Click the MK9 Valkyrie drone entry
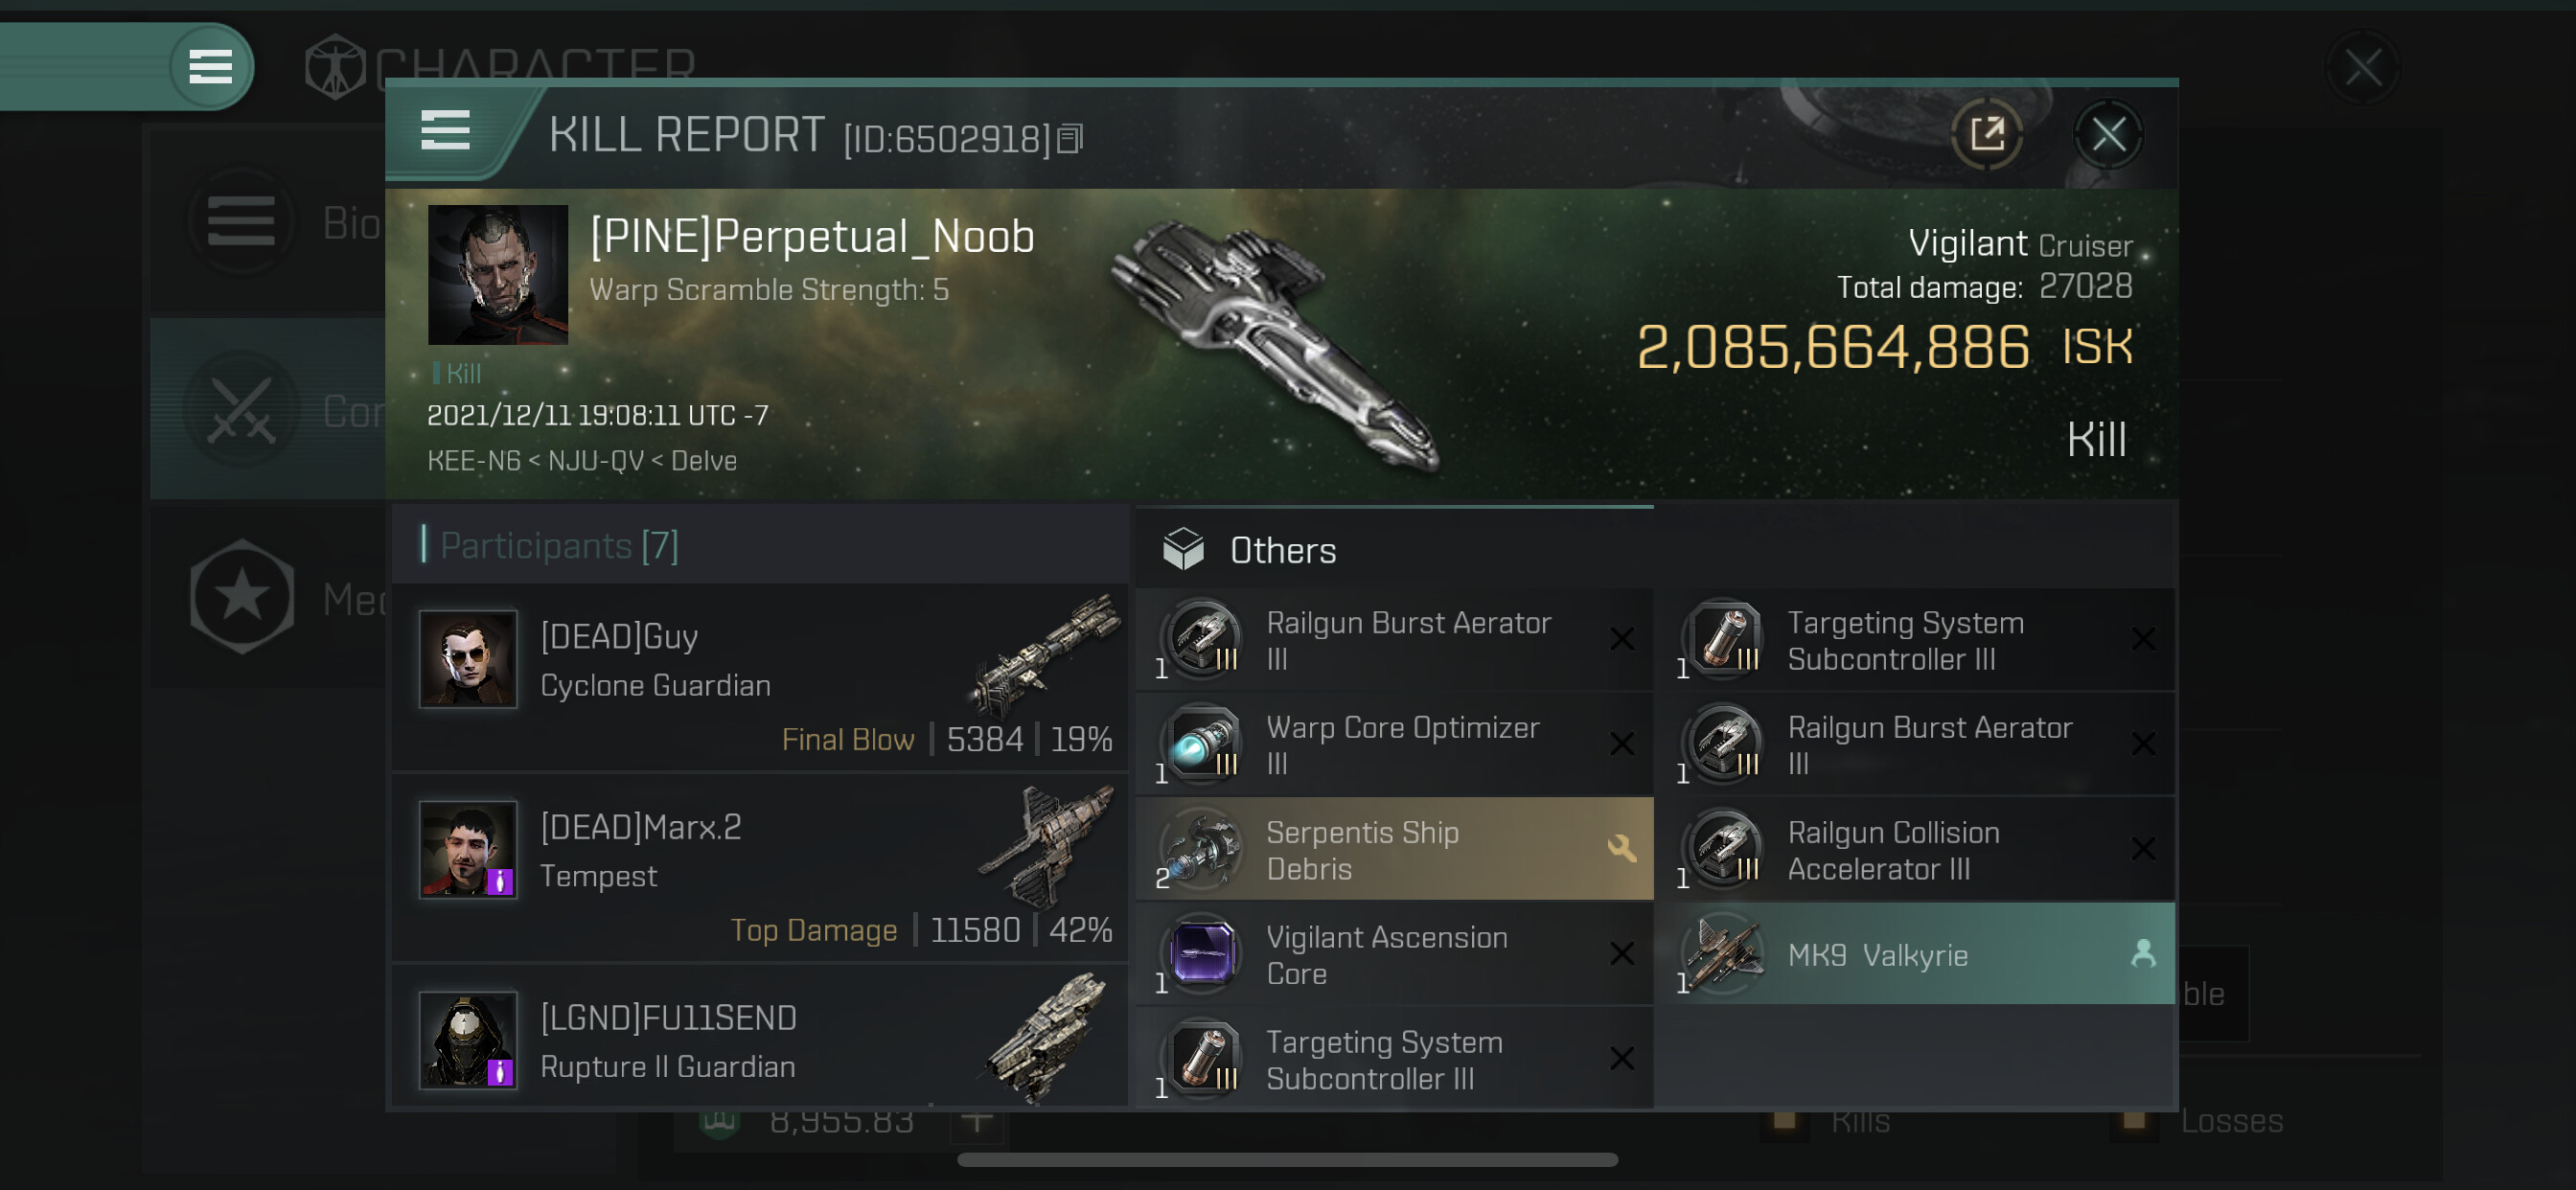 click(1914, 955)
